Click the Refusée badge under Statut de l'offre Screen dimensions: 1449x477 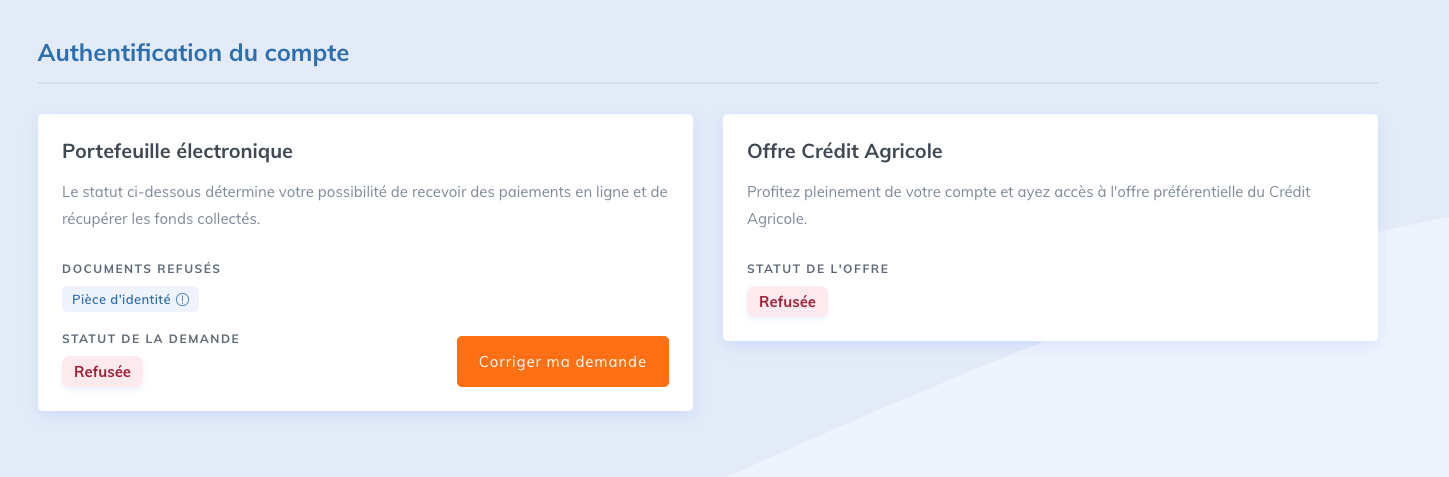(x=787, y=301)
